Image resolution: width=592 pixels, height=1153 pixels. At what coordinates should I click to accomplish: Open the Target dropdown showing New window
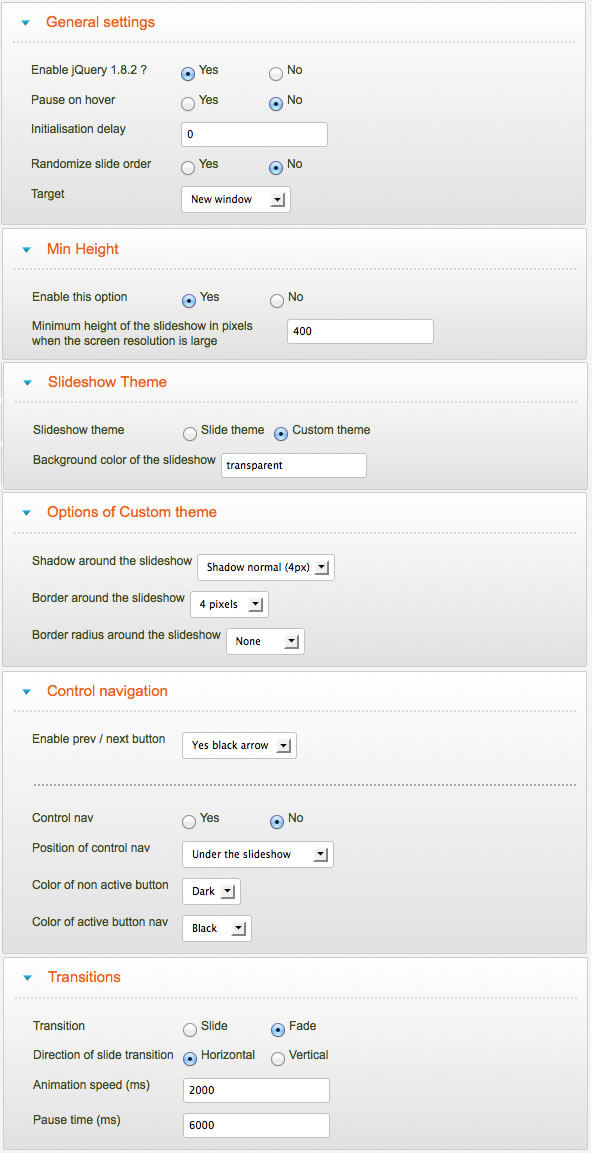pyautogui.click(x=236, y=199)
